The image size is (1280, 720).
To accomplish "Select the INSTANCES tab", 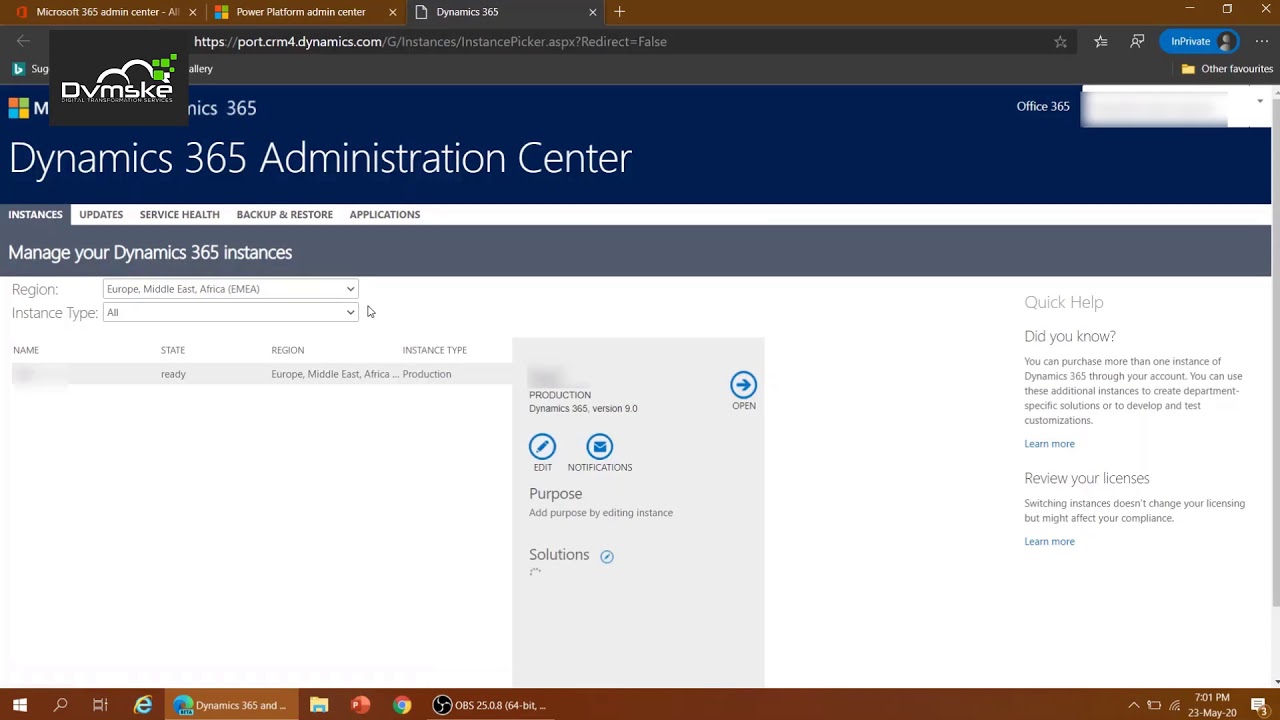I will pos(35,215).
